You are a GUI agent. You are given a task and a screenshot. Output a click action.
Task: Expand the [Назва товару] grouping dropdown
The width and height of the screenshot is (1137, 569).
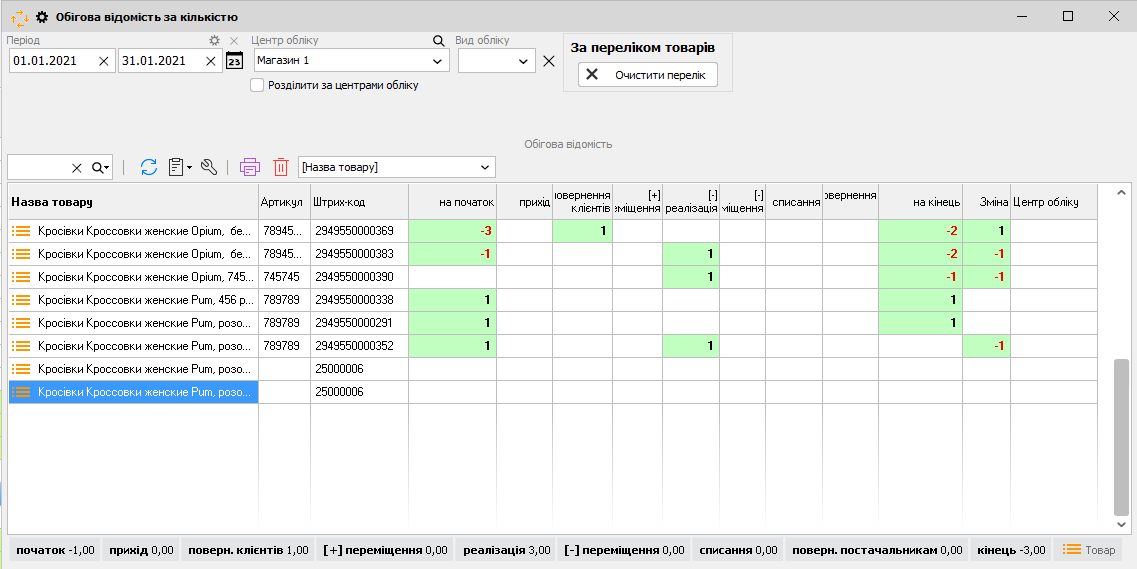point(485,167)
